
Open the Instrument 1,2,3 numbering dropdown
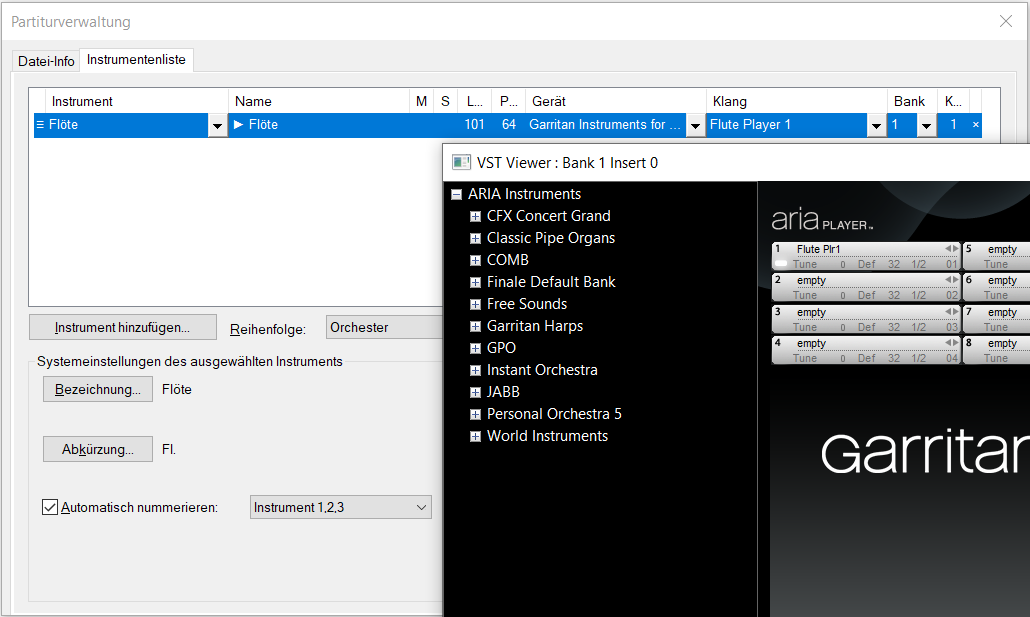coord(341,507)
